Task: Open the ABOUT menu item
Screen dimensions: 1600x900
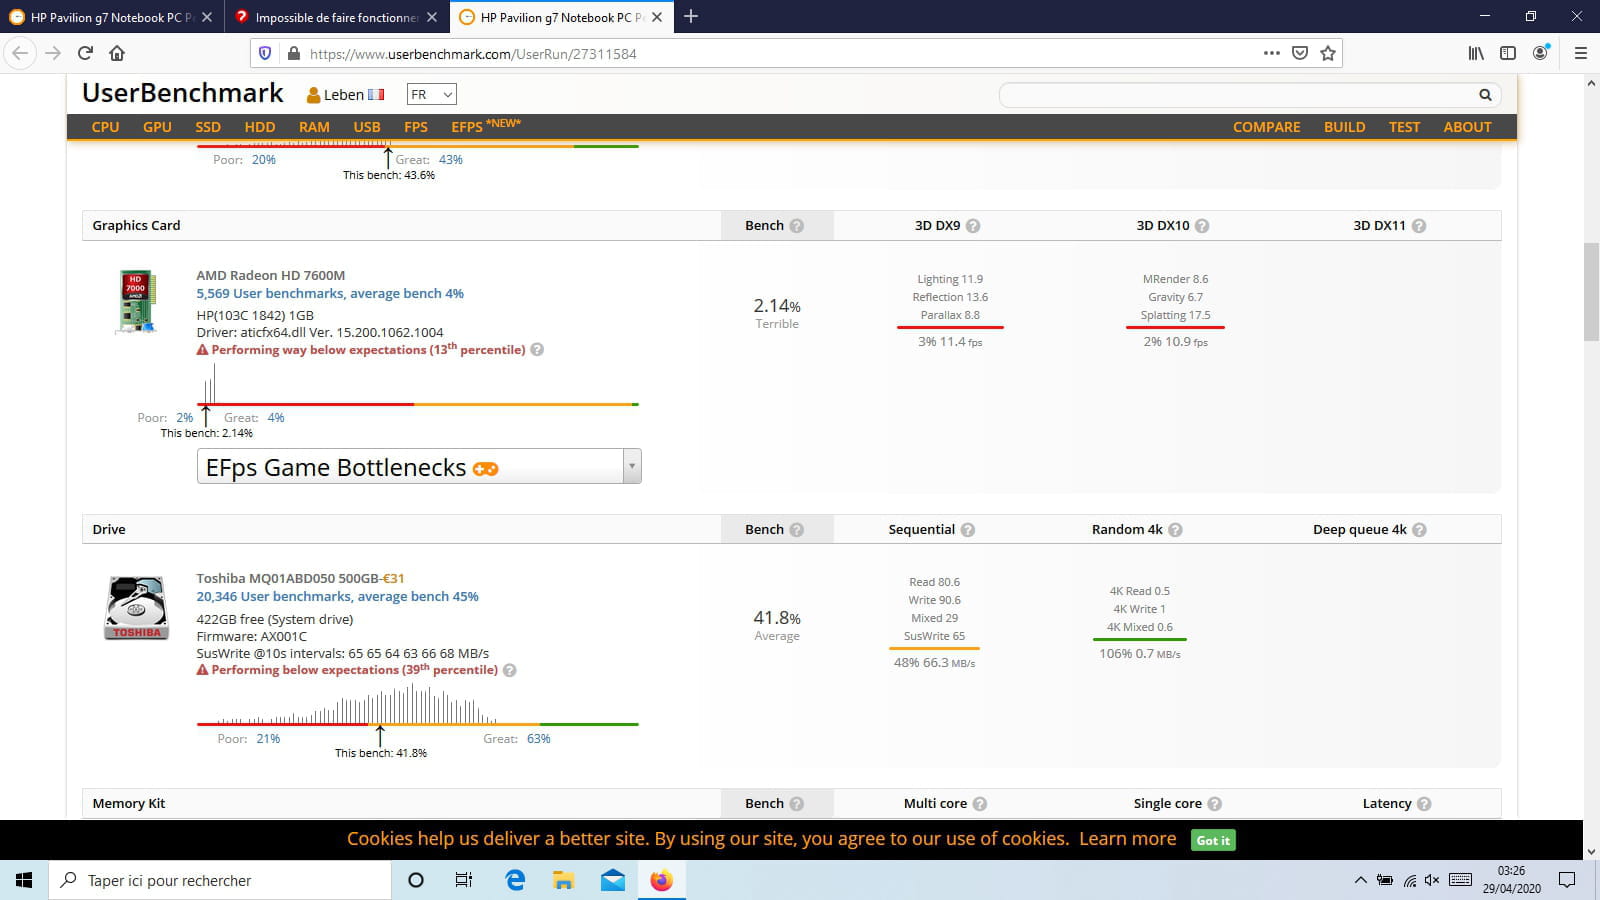Action: point(1467,127)
